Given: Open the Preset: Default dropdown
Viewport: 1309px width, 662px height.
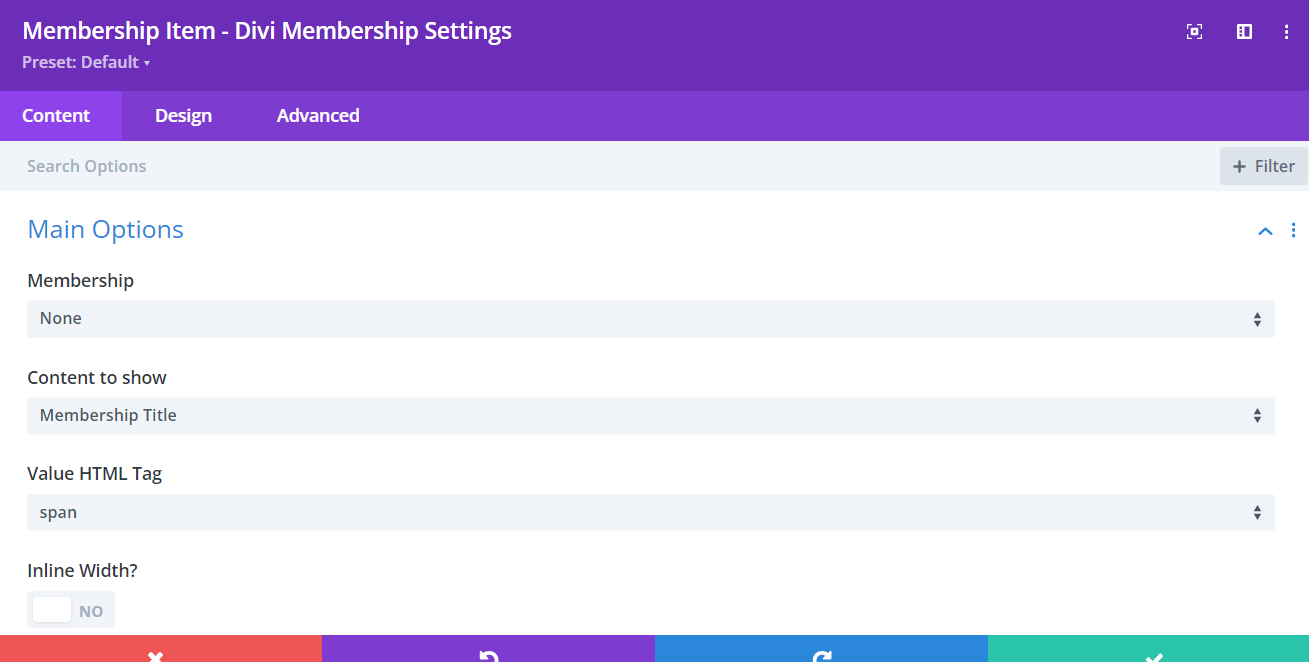Looking at the screenshot, I should [86, 62].
